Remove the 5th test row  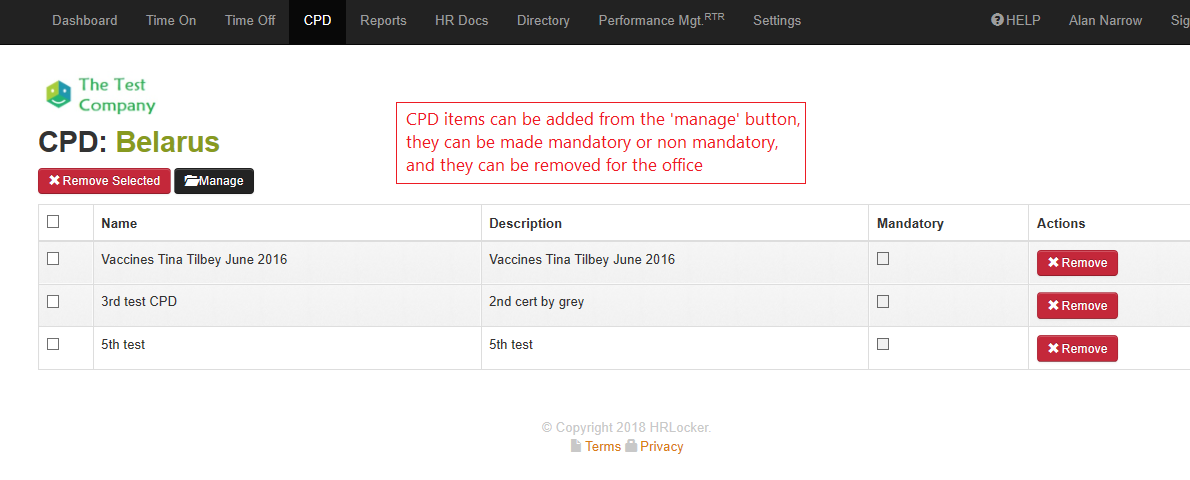[1077, 349]
